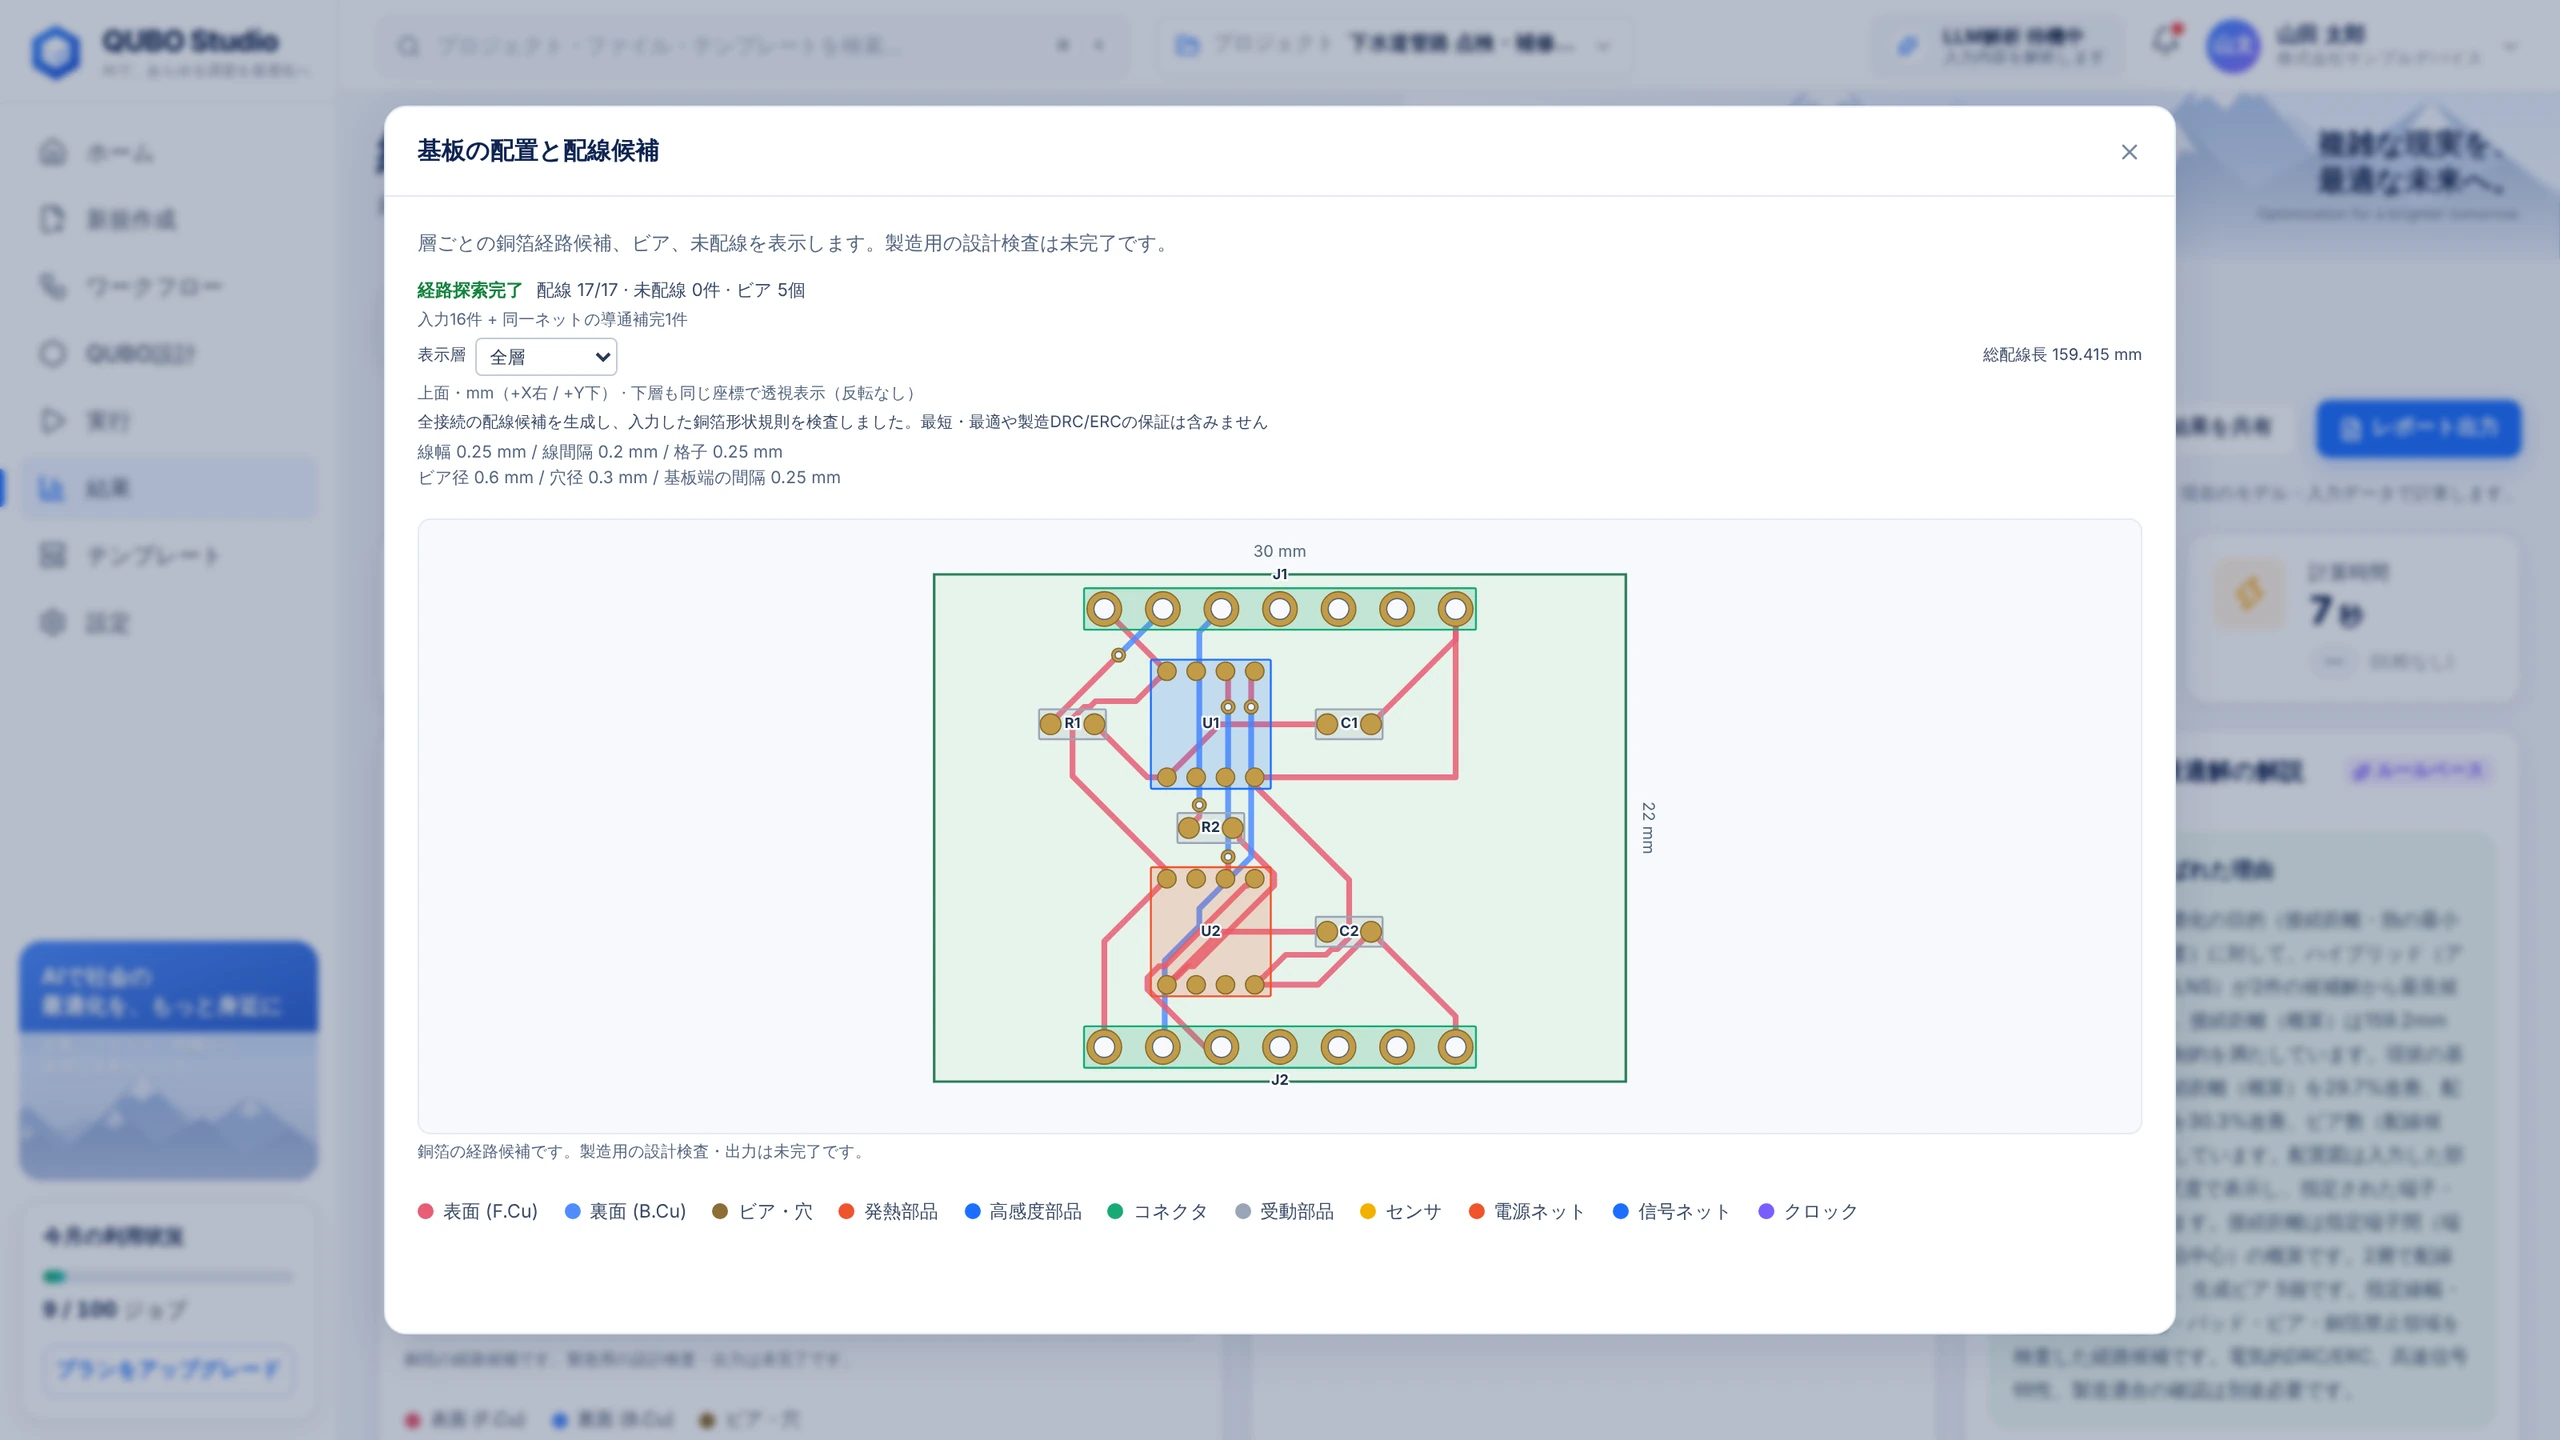Open ホーム in the sidebar
This screenshot has height=1440, width=2560.
168,153
